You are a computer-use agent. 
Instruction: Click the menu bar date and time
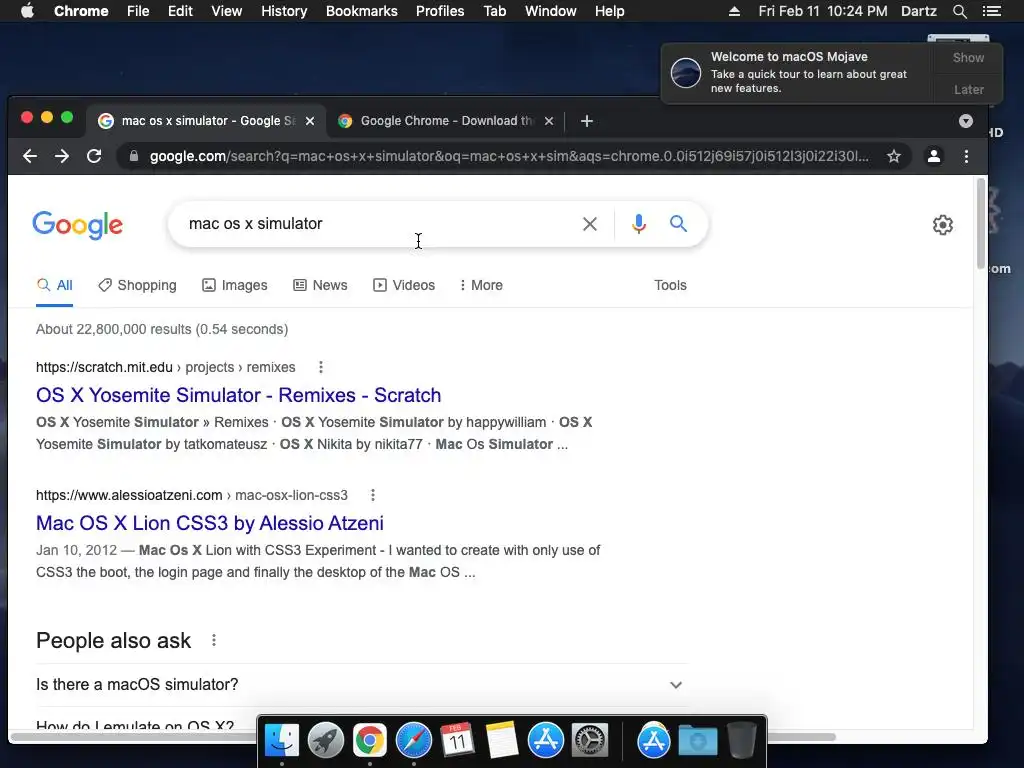[823, 11]
